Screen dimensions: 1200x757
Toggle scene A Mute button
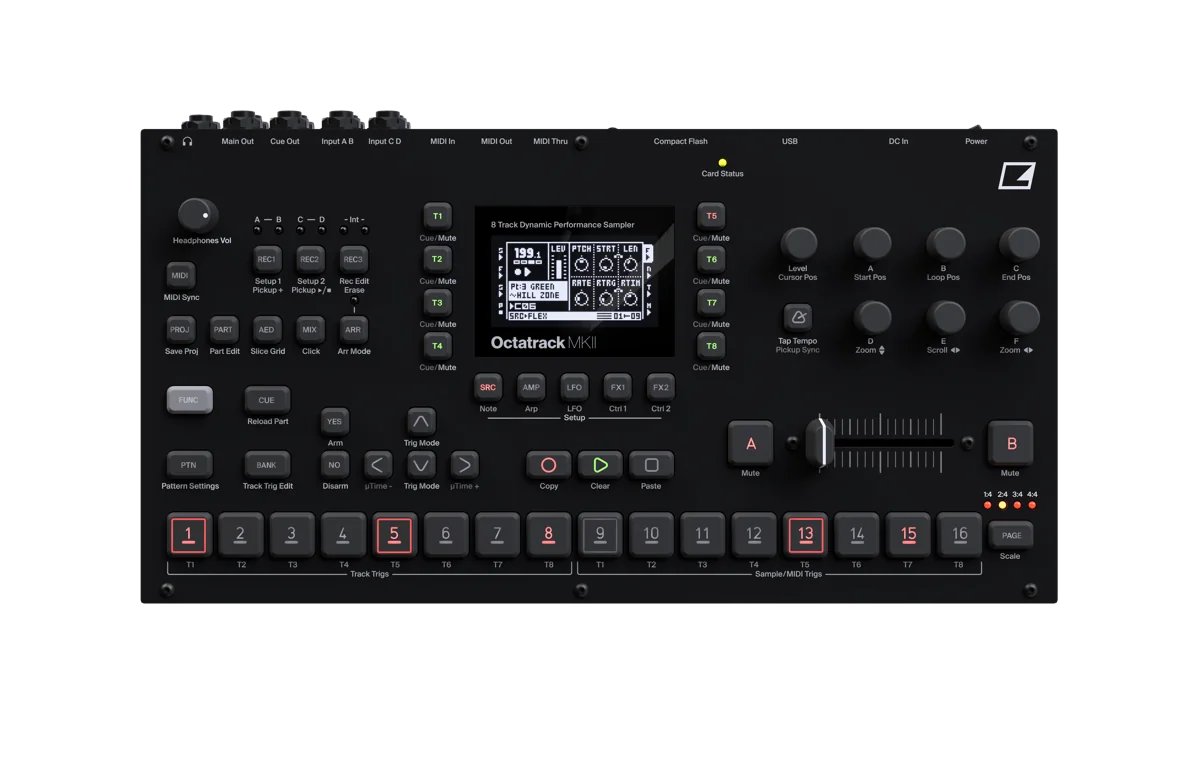pos(750,444)
